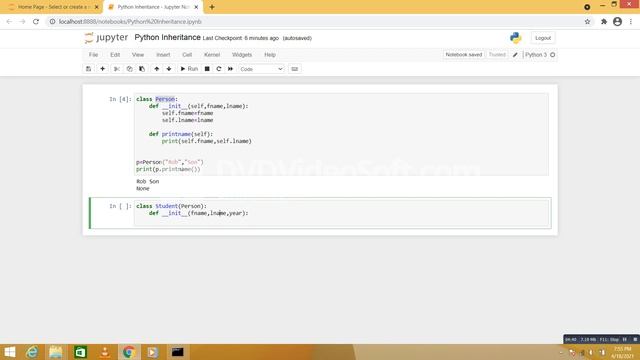Click the Python 3 kernel idle indicator circle
This screenshot has height=360, width=640.
coord(553,55)
